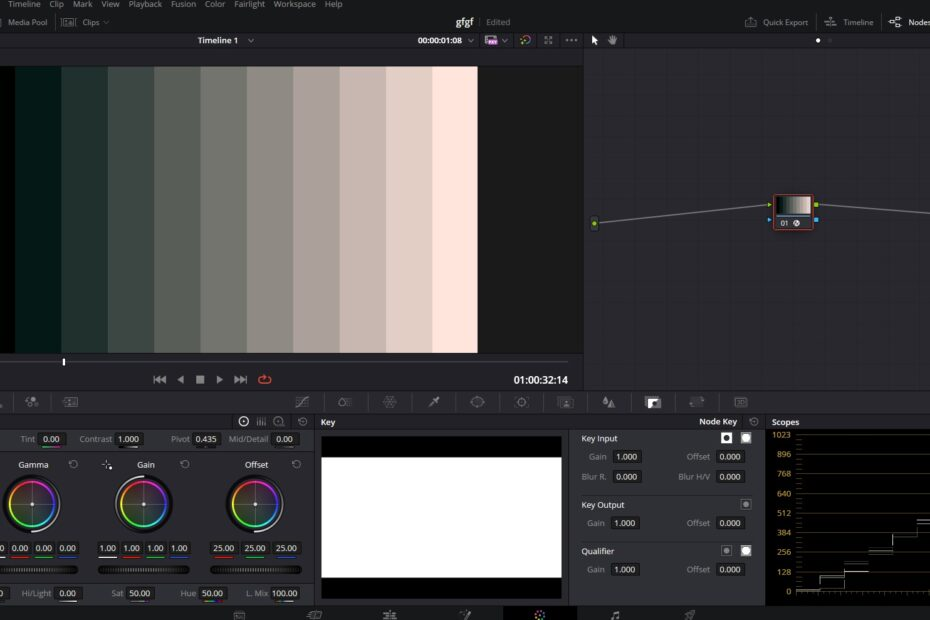
Task: Select the Qualifier eyedropper palette
Action: (x=433, y=402)
